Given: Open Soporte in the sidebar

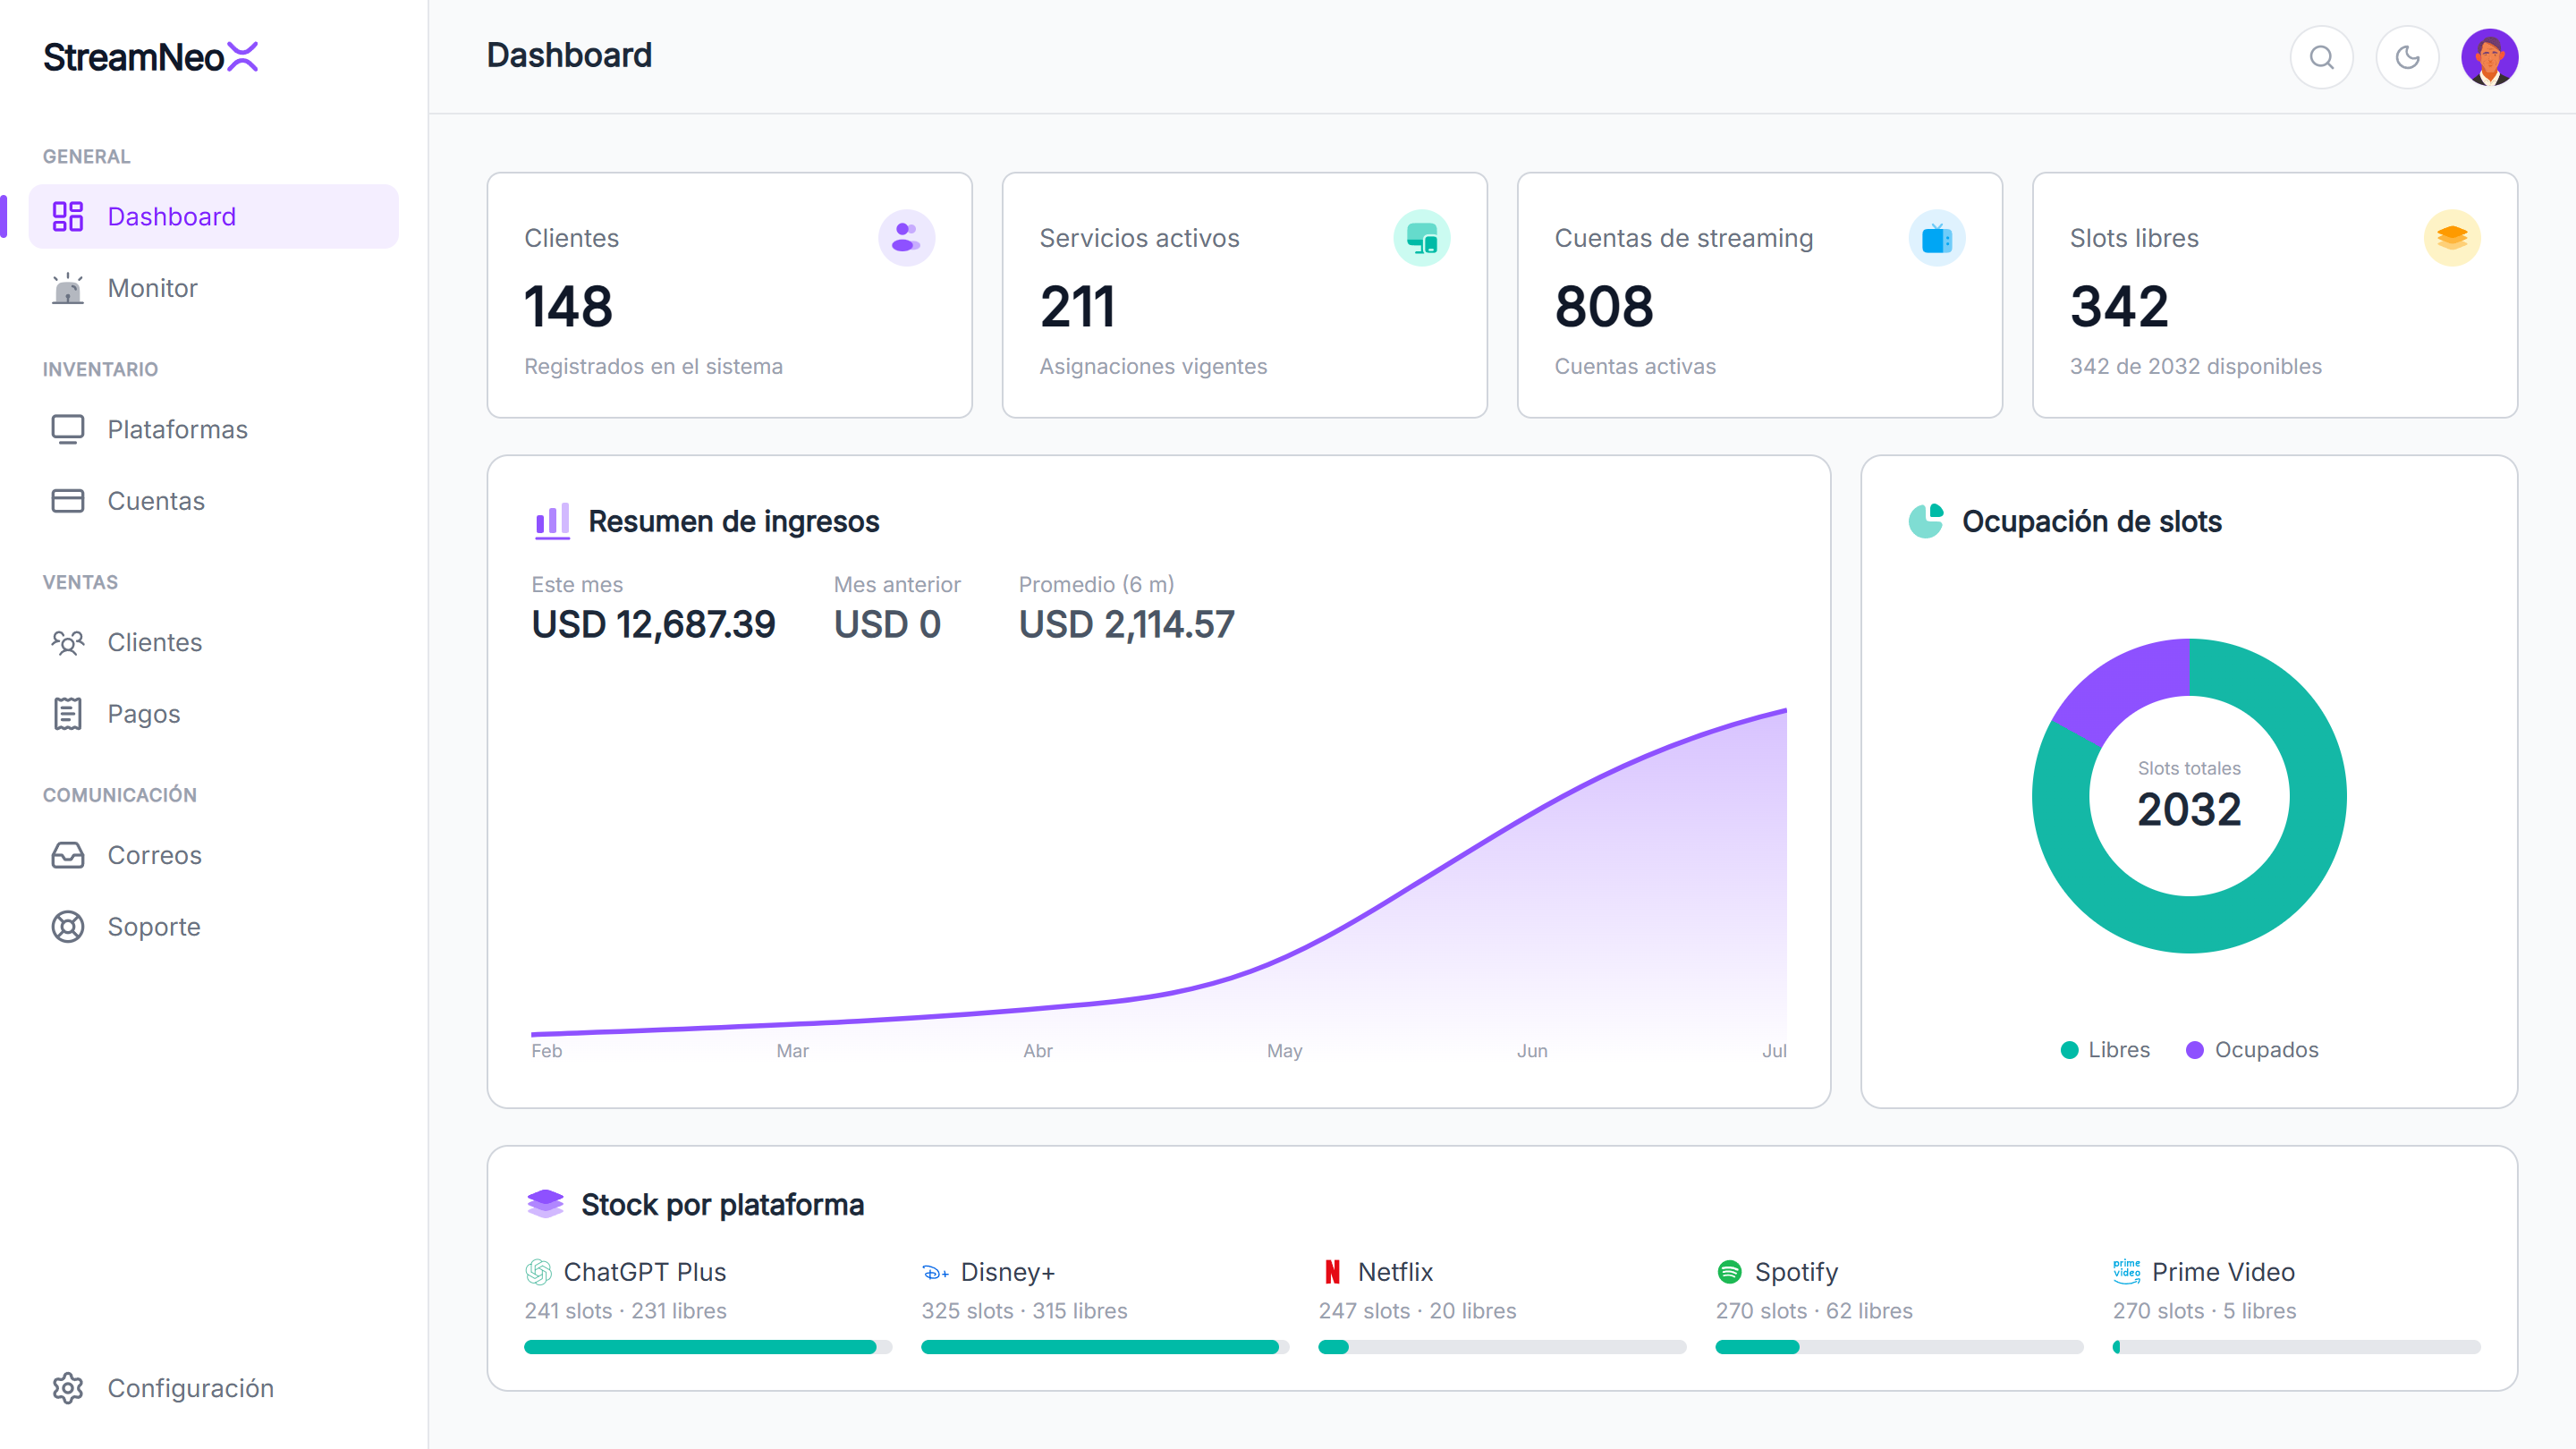Looking at the screenshot, I should 214,927.
